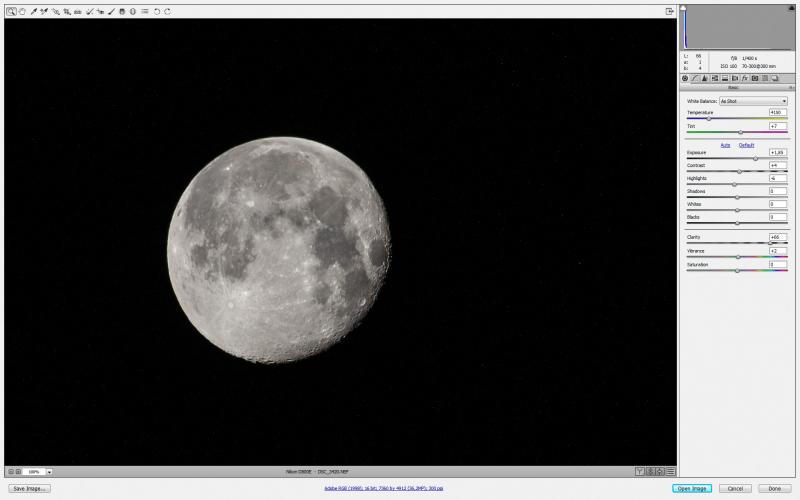Click the Exposure slider handle

pos(756,159)
